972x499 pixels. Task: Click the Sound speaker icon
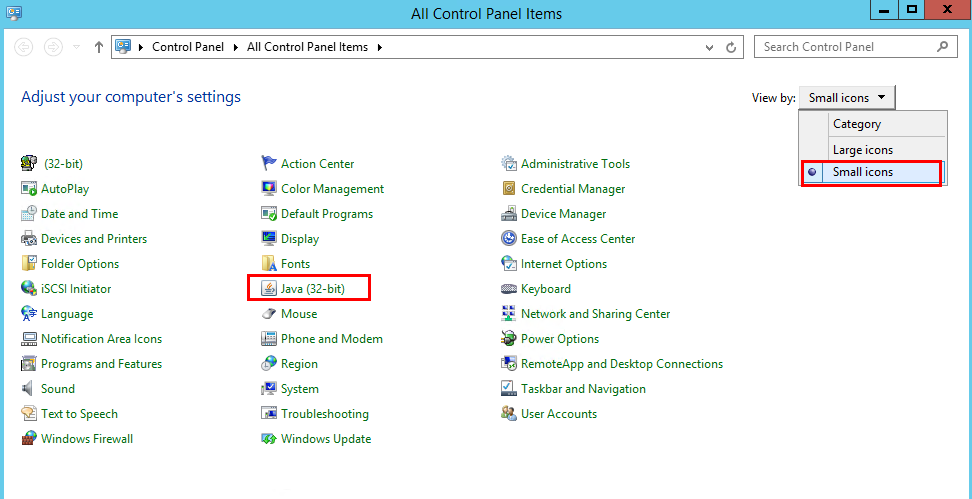[x=27, y=389]
